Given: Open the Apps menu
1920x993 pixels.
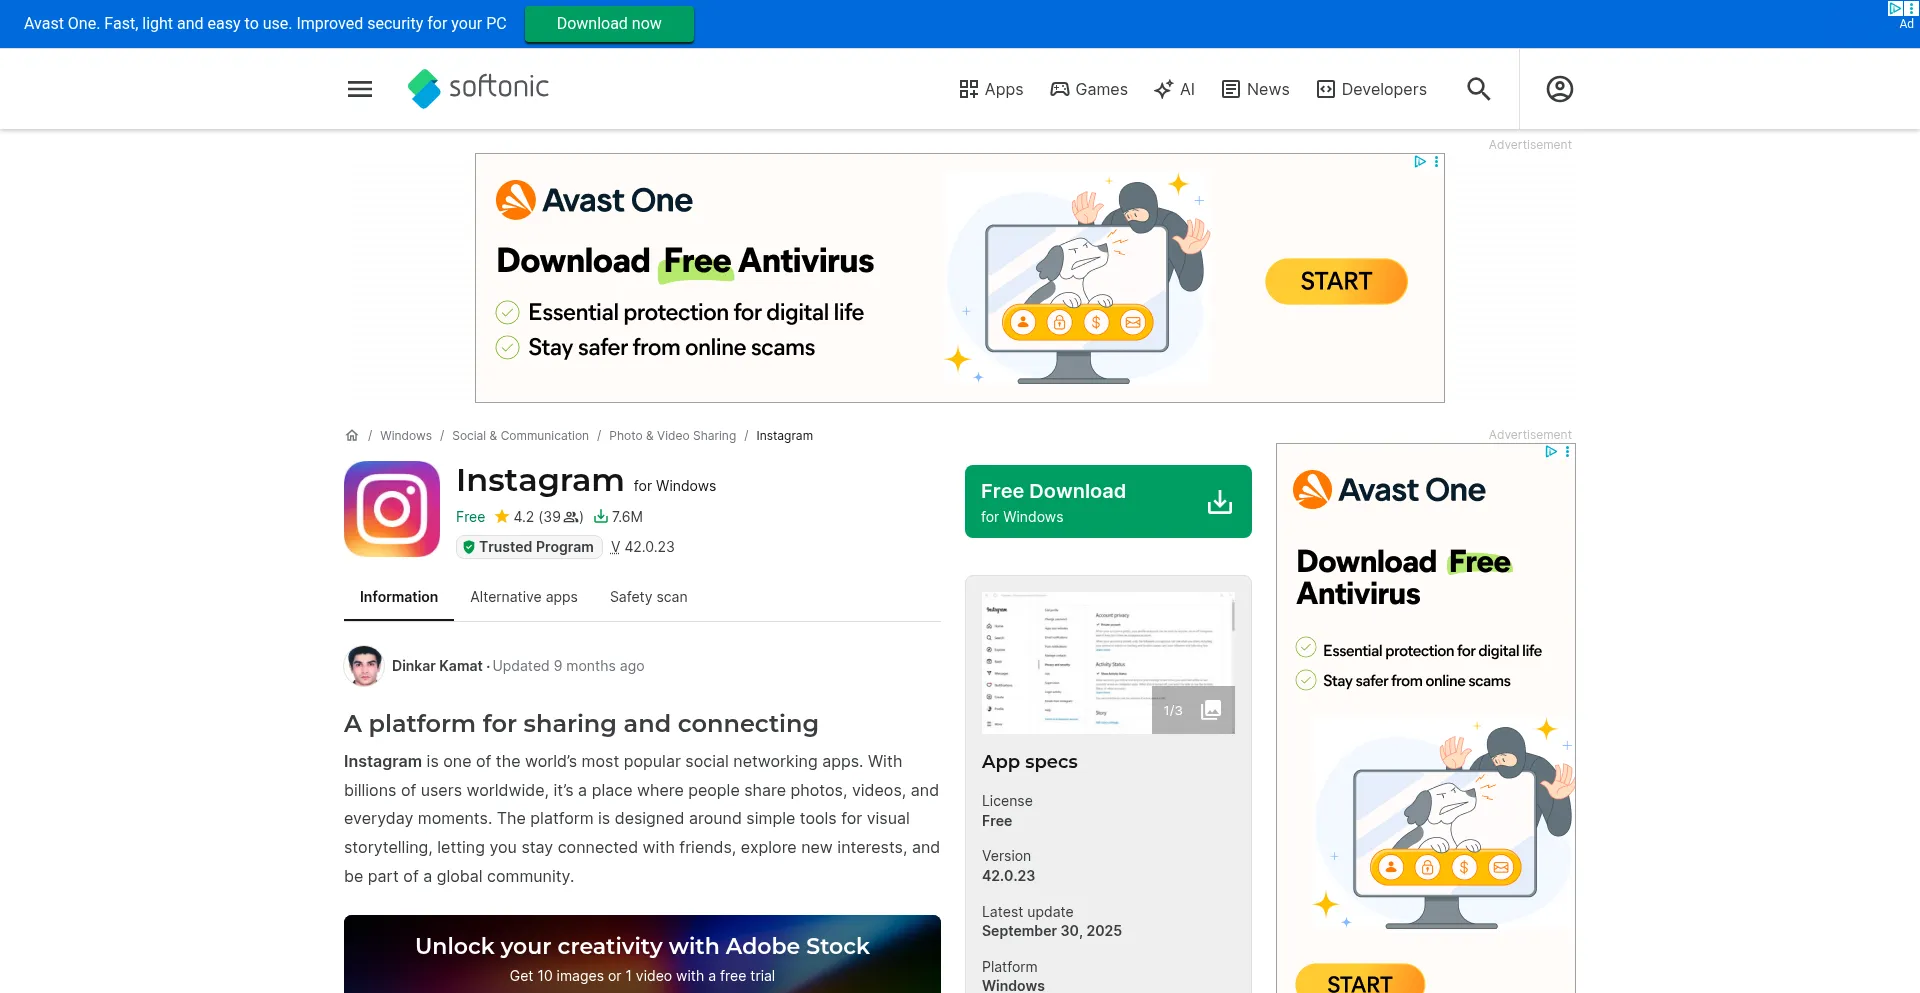Looking at the screenshot, I should (x=991, y=89).
